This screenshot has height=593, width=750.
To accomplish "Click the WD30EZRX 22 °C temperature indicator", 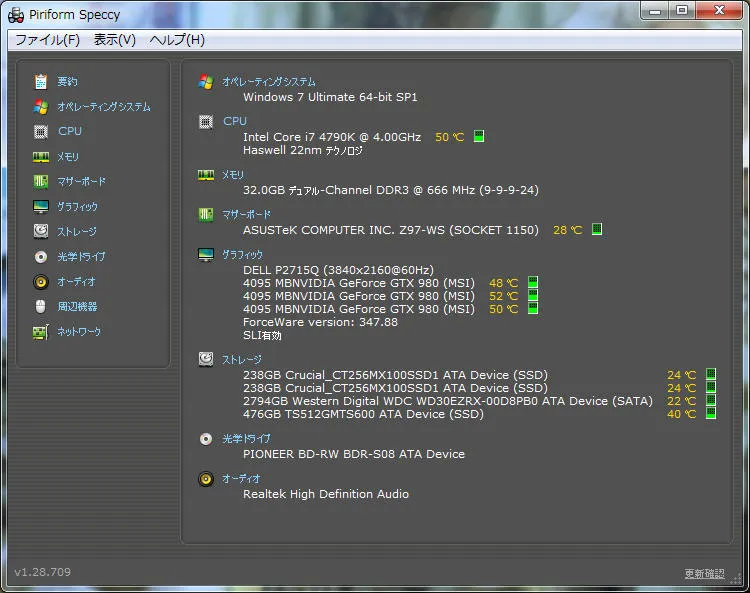I will (711, 400).
